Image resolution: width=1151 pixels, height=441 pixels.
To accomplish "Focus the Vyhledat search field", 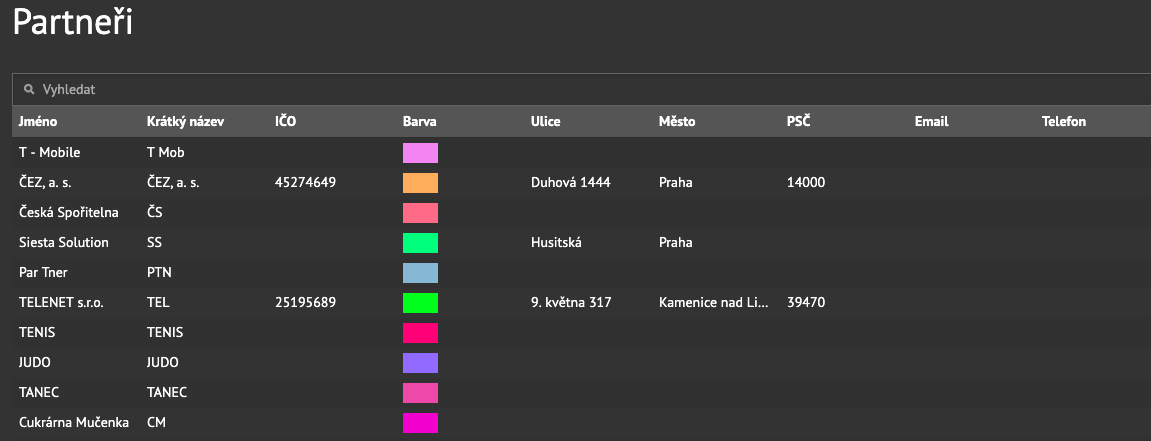I will pyautogui.click(x=581, y=90).
